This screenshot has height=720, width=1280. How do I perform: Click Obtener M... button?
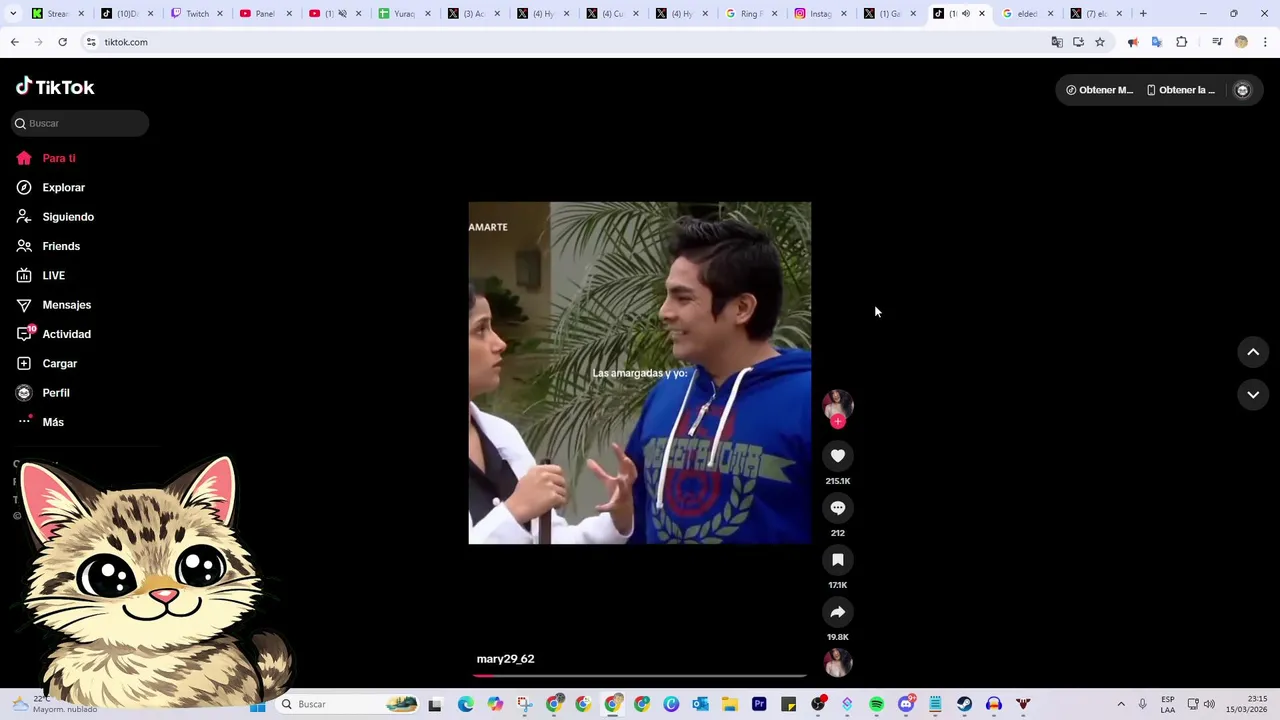pyautogui.click(x=1099, y=90)
